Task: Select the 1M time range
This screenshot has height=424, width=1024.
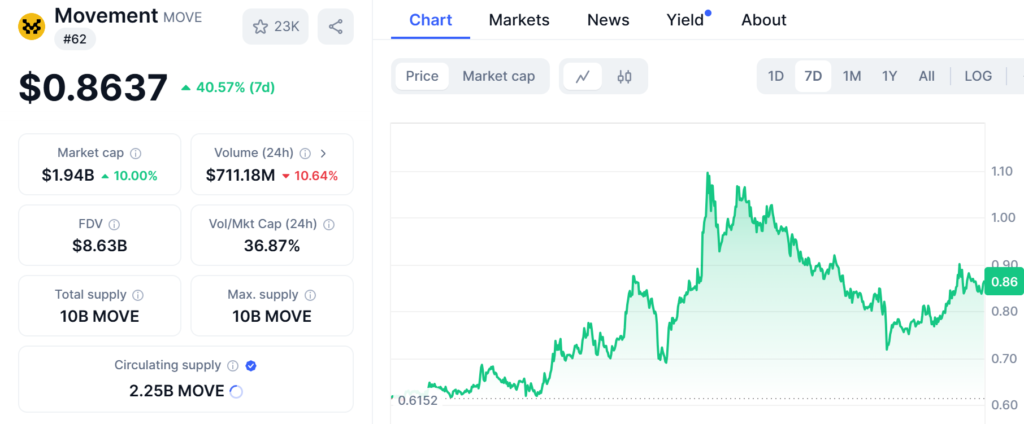Action: click(852, 76)
